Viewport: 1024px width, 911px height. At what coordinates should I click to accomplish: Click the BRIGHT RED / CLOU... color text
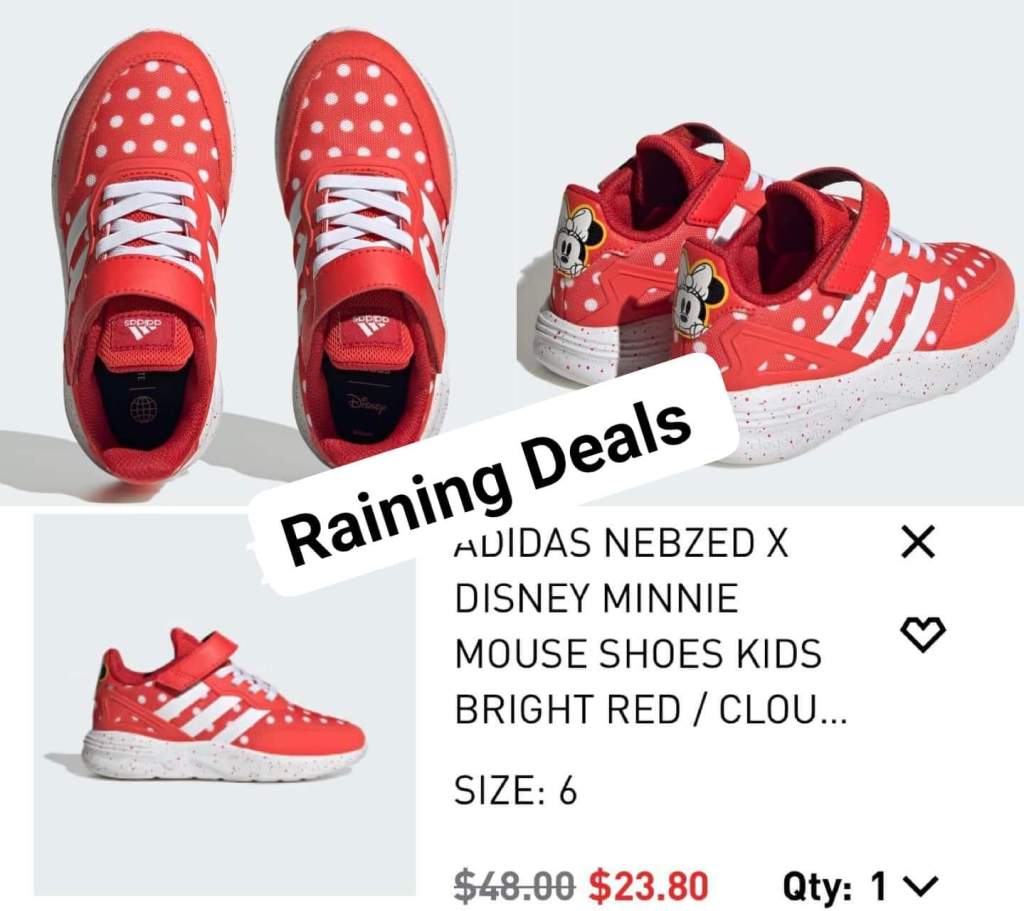650,709
